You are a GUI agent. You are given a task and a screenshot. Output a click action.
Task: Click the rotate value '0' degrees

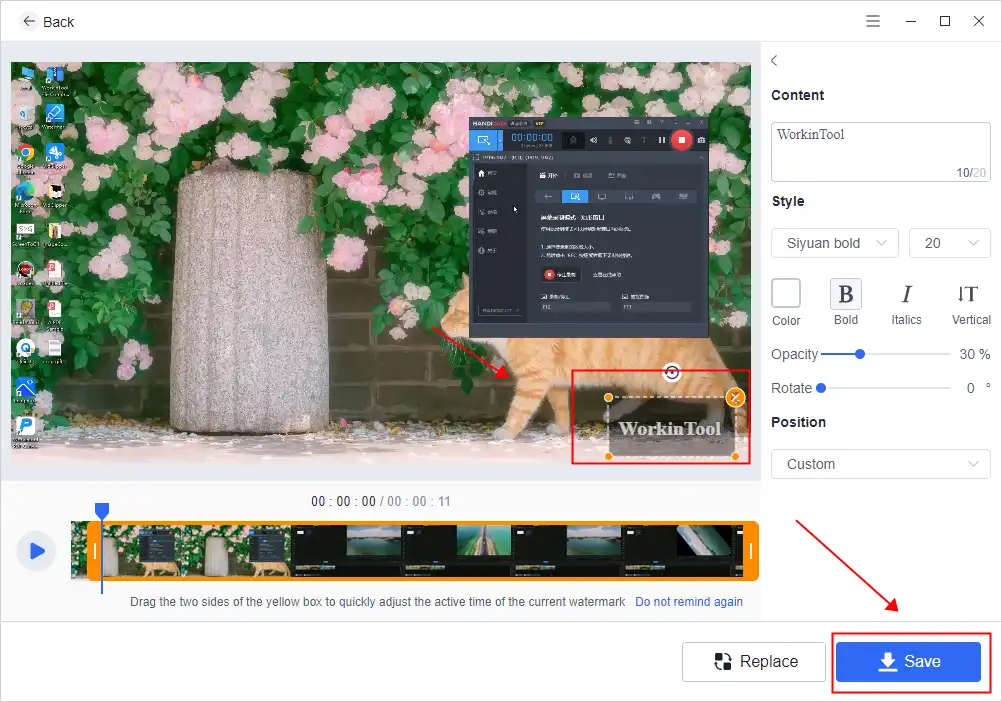coord(971,388)
